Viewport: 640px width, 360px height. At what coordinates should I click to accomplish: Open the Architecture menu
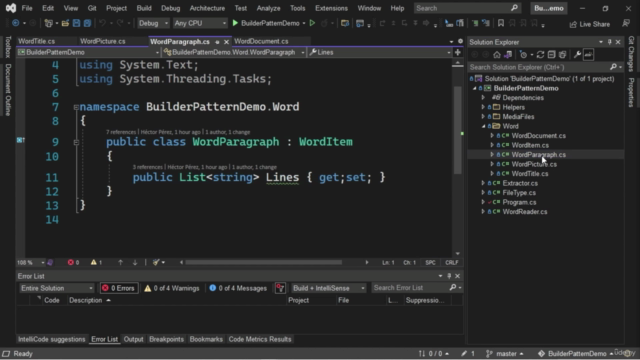(x=207, y=8)
